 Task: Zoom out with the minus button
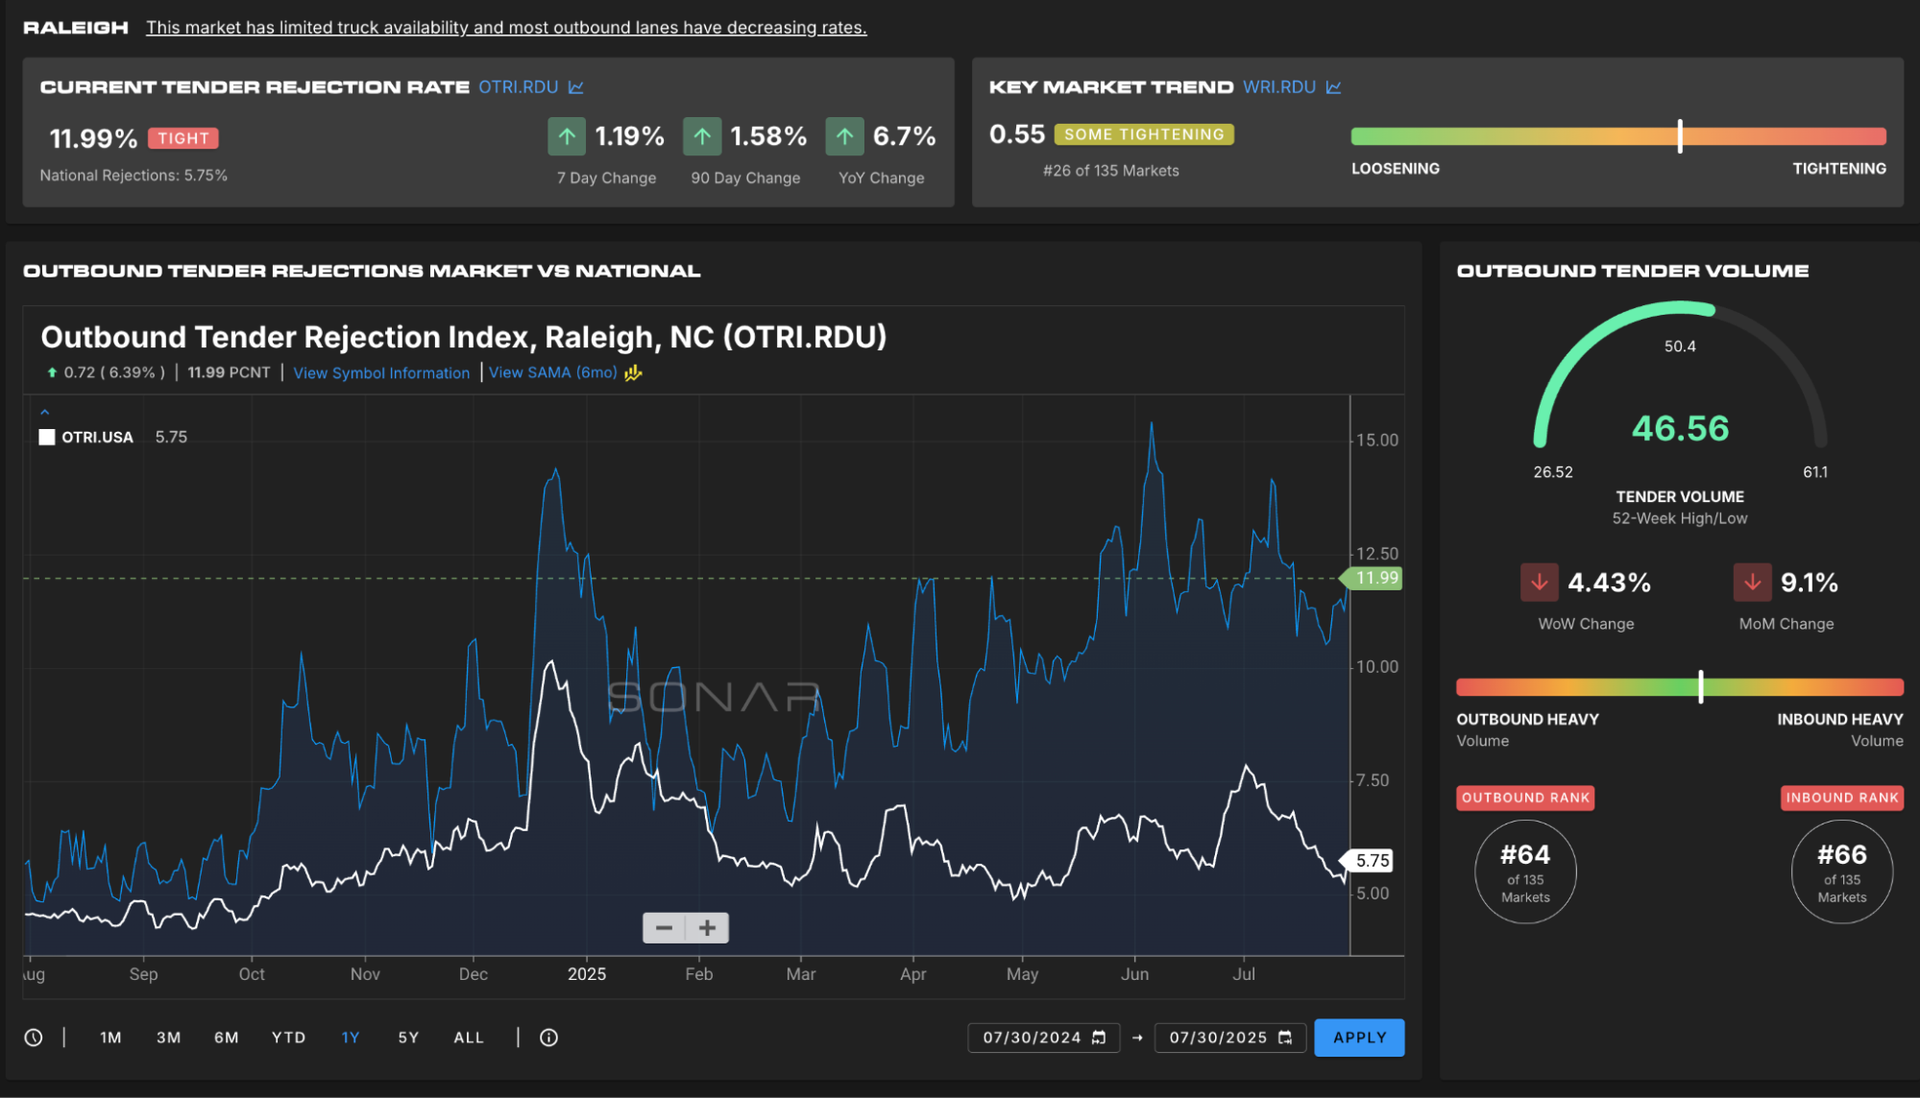pyautogui.click(x=664, y=928)
